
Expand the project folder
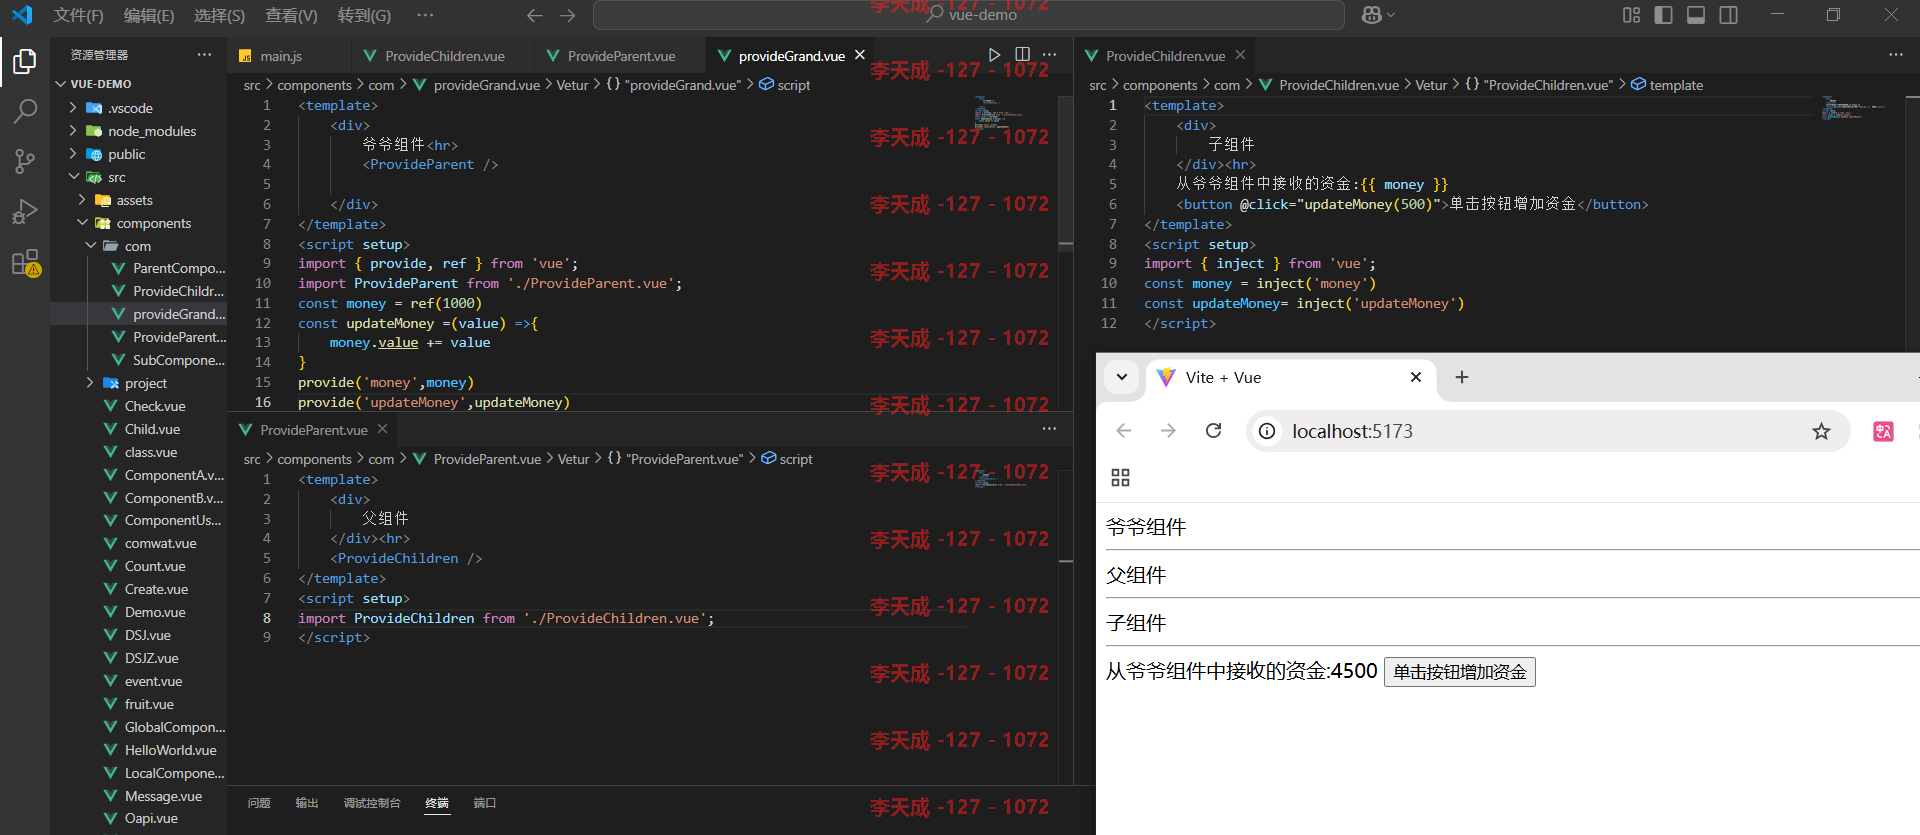[x=138, y=383]
